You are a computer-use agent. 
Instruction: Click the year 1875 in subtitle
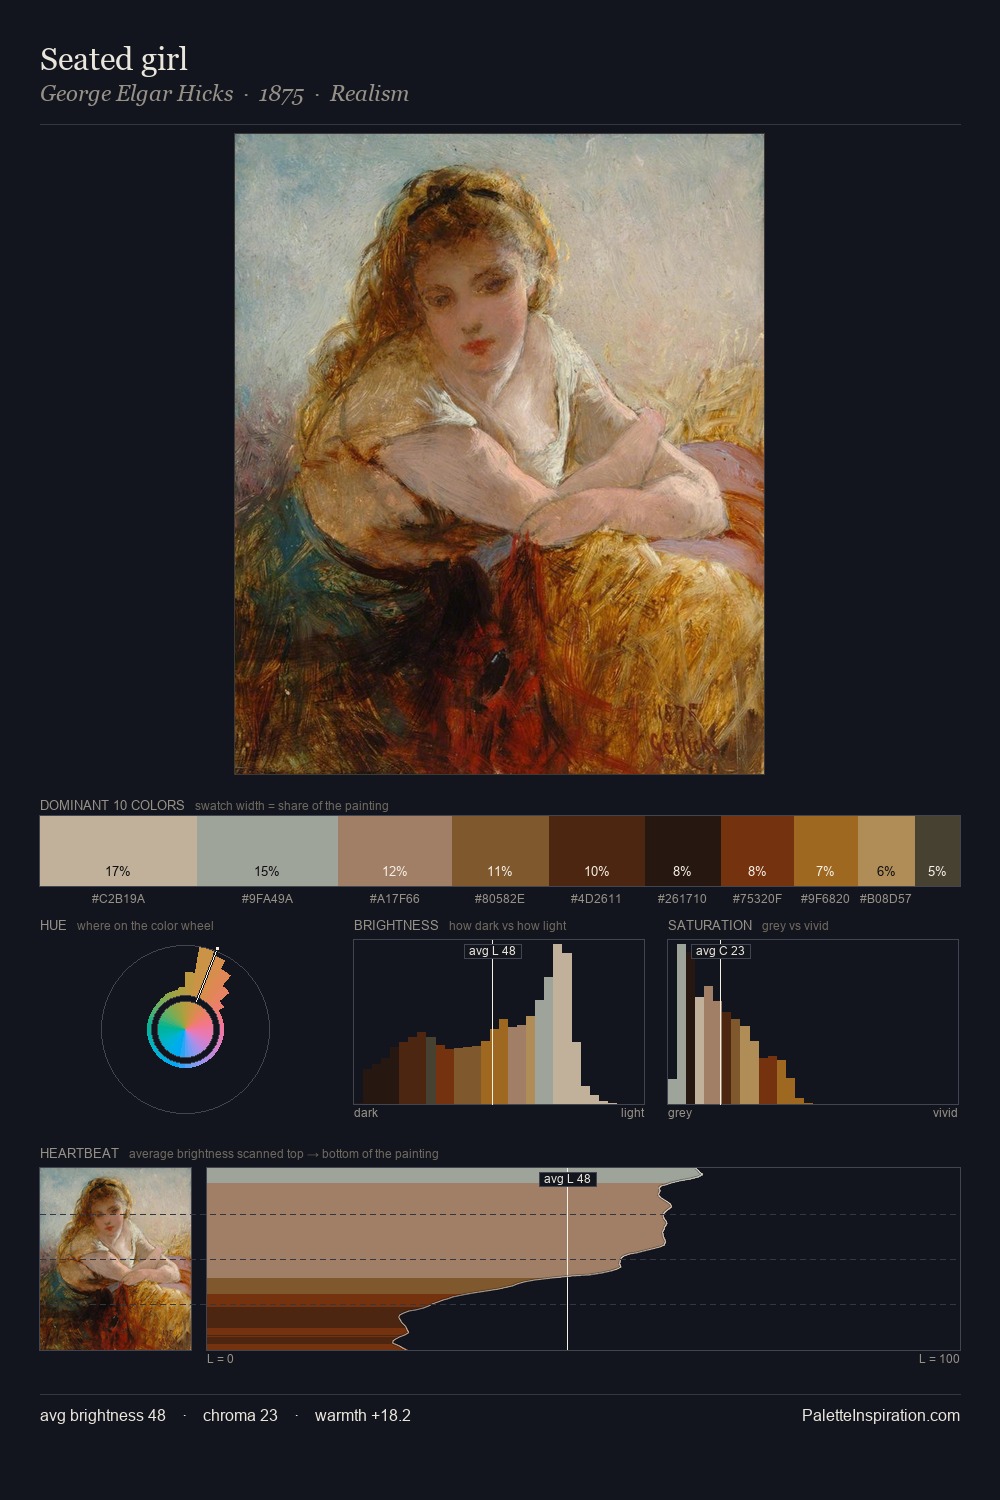pyautogui.click(x=281, y=94)
